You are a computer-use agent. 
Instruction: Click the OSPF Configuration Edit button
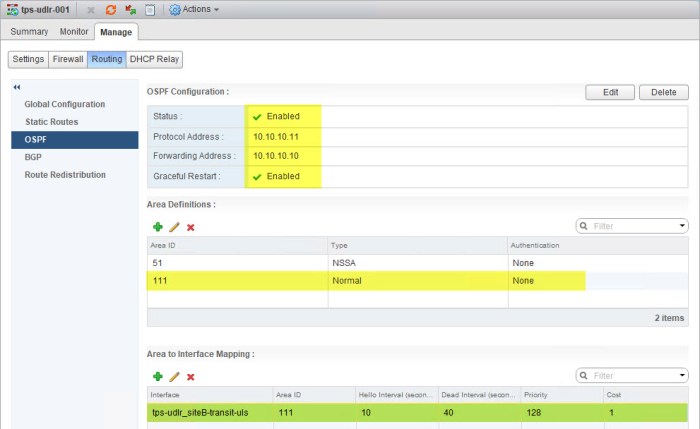(x=610, y=92)
